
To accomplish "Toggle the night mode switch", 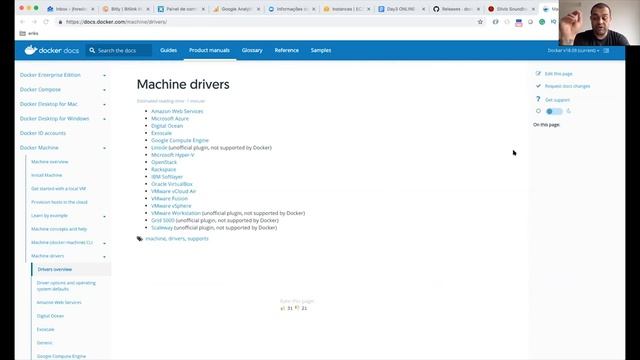I will pos(554,111).
